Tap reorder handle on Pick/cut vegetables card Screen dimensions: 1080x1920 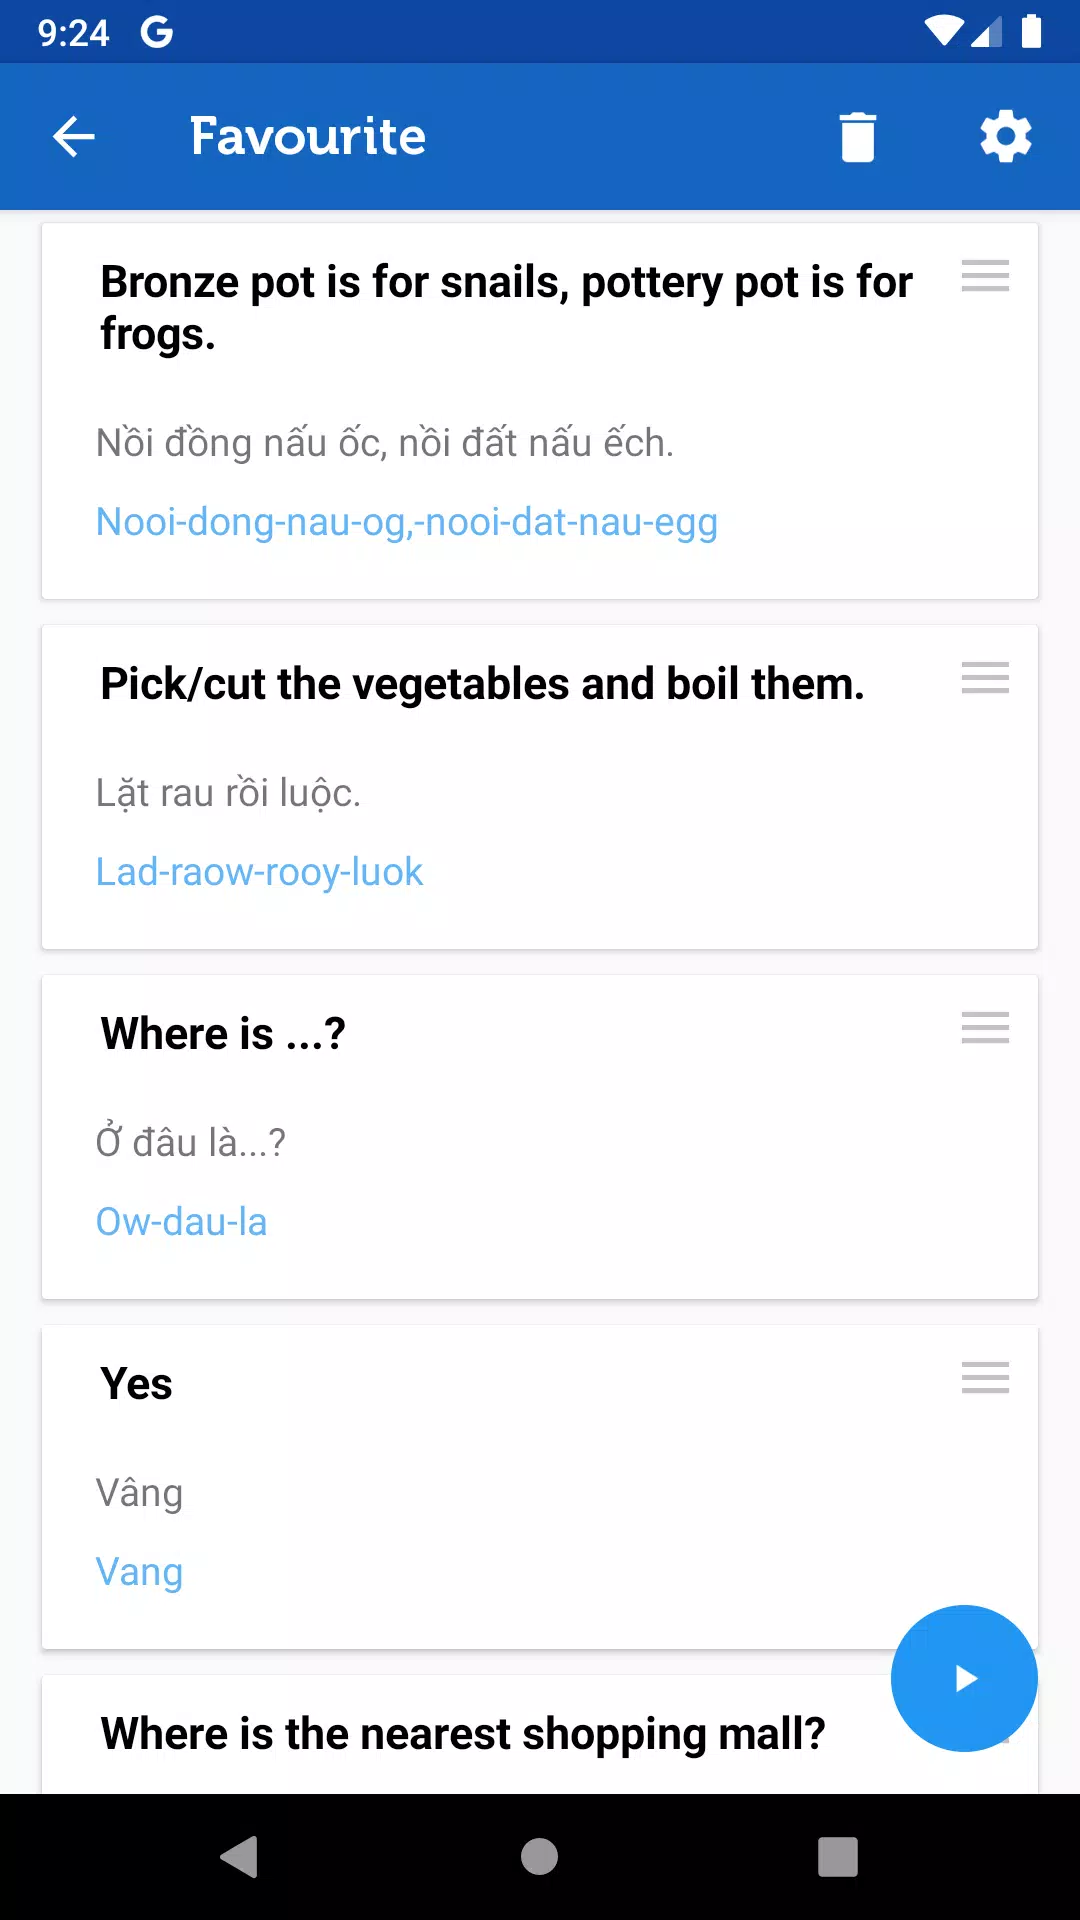pos(985,677)
